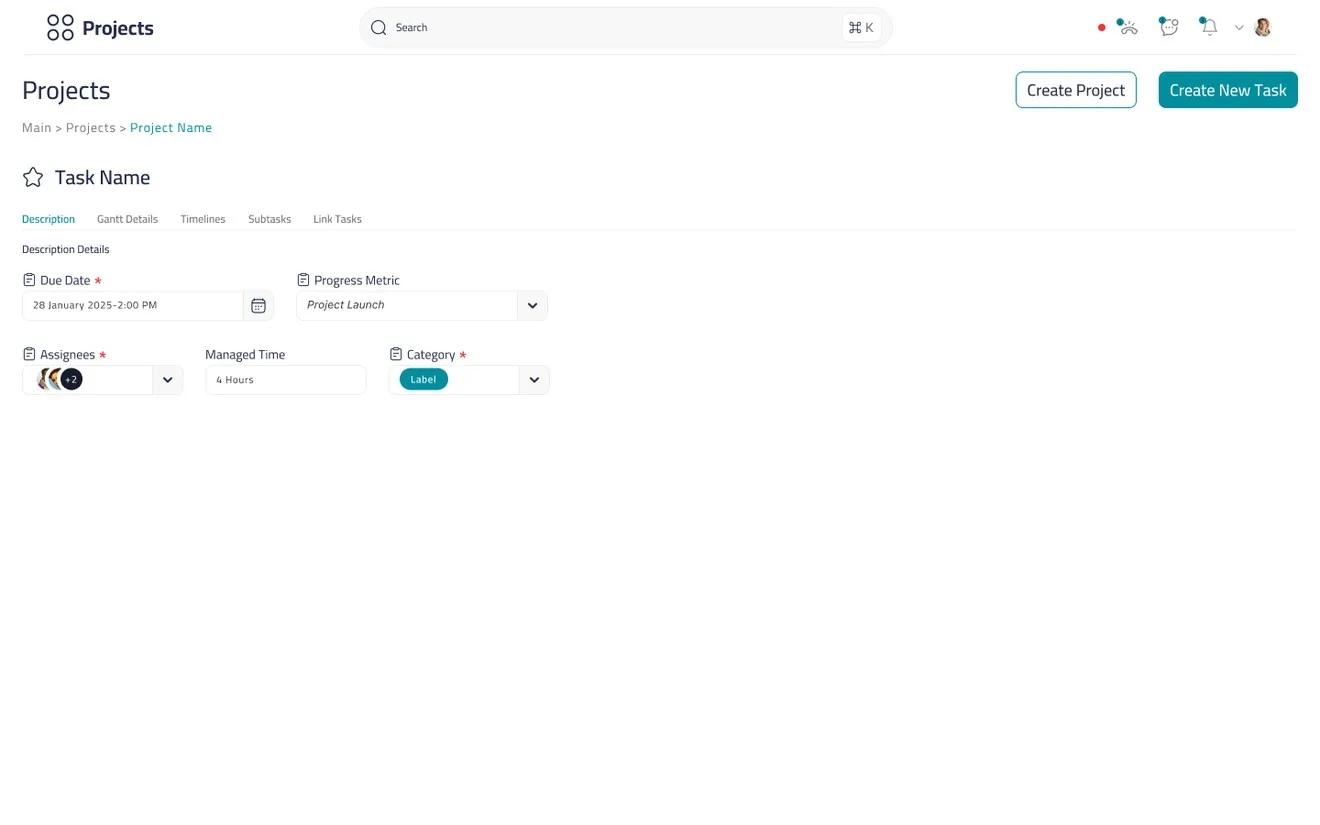Switch to the Subtasks tab

[269, 219]
